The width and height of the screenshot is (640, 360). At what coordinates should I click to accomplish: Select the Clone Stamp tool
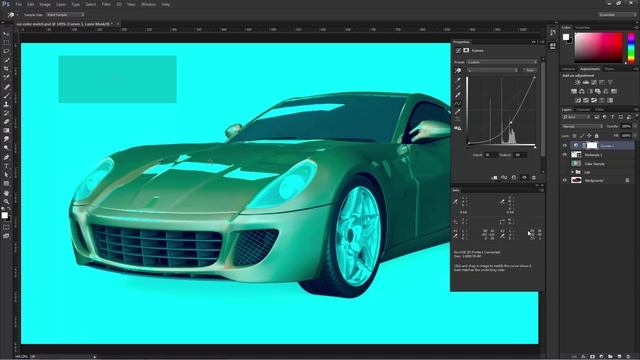click(6, 104)
